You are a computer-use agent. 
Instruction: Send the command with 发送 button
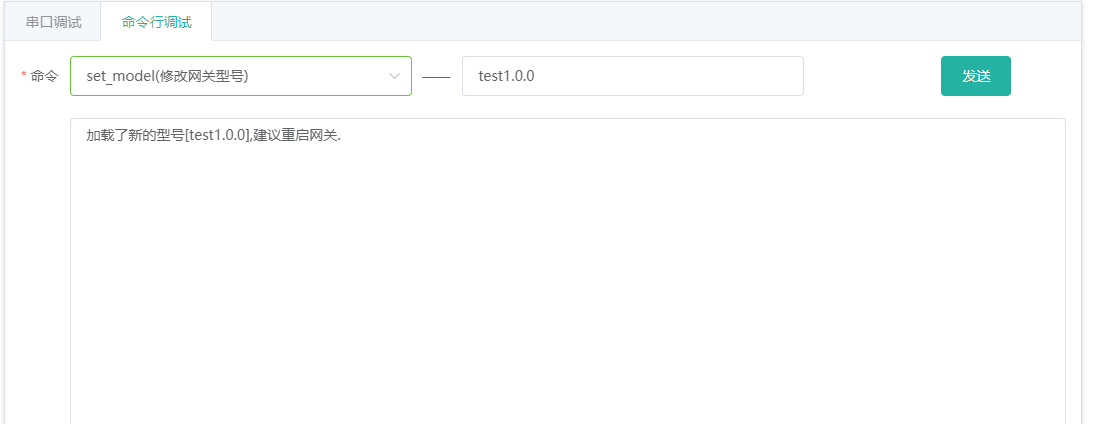coord(975,76)
